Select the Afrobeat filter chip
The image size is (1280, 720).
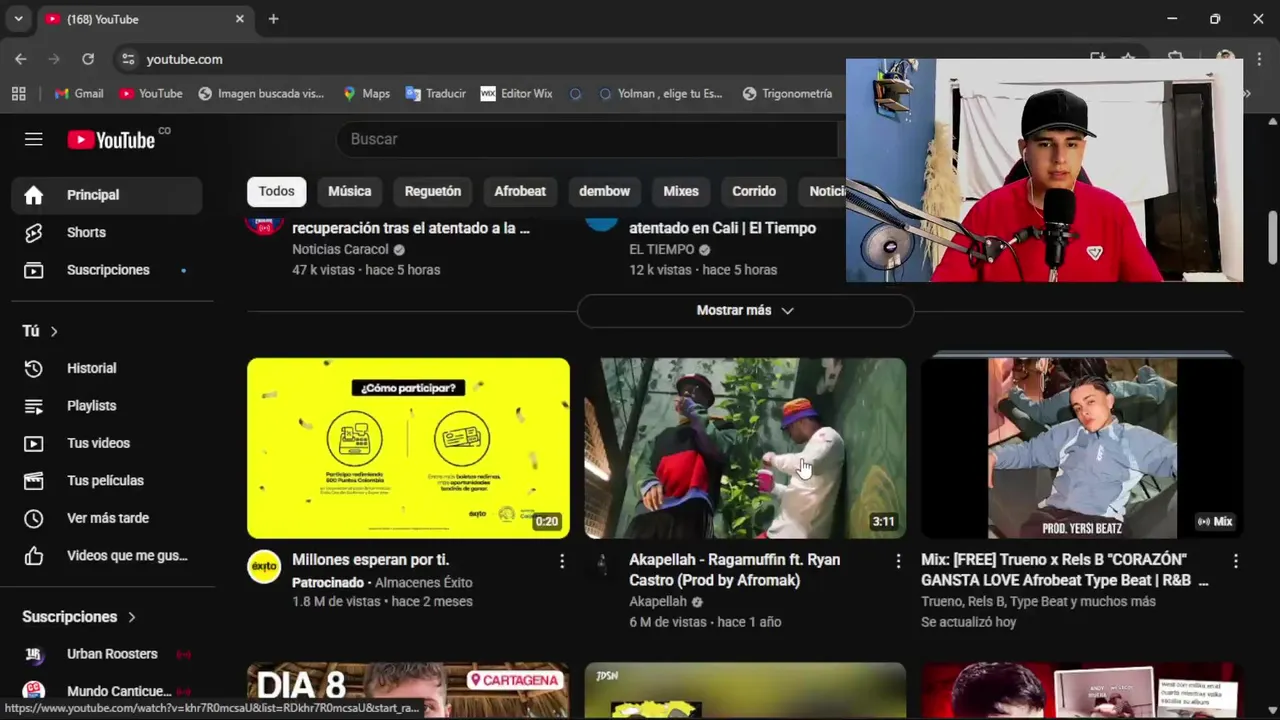click(x=520, y=191)
